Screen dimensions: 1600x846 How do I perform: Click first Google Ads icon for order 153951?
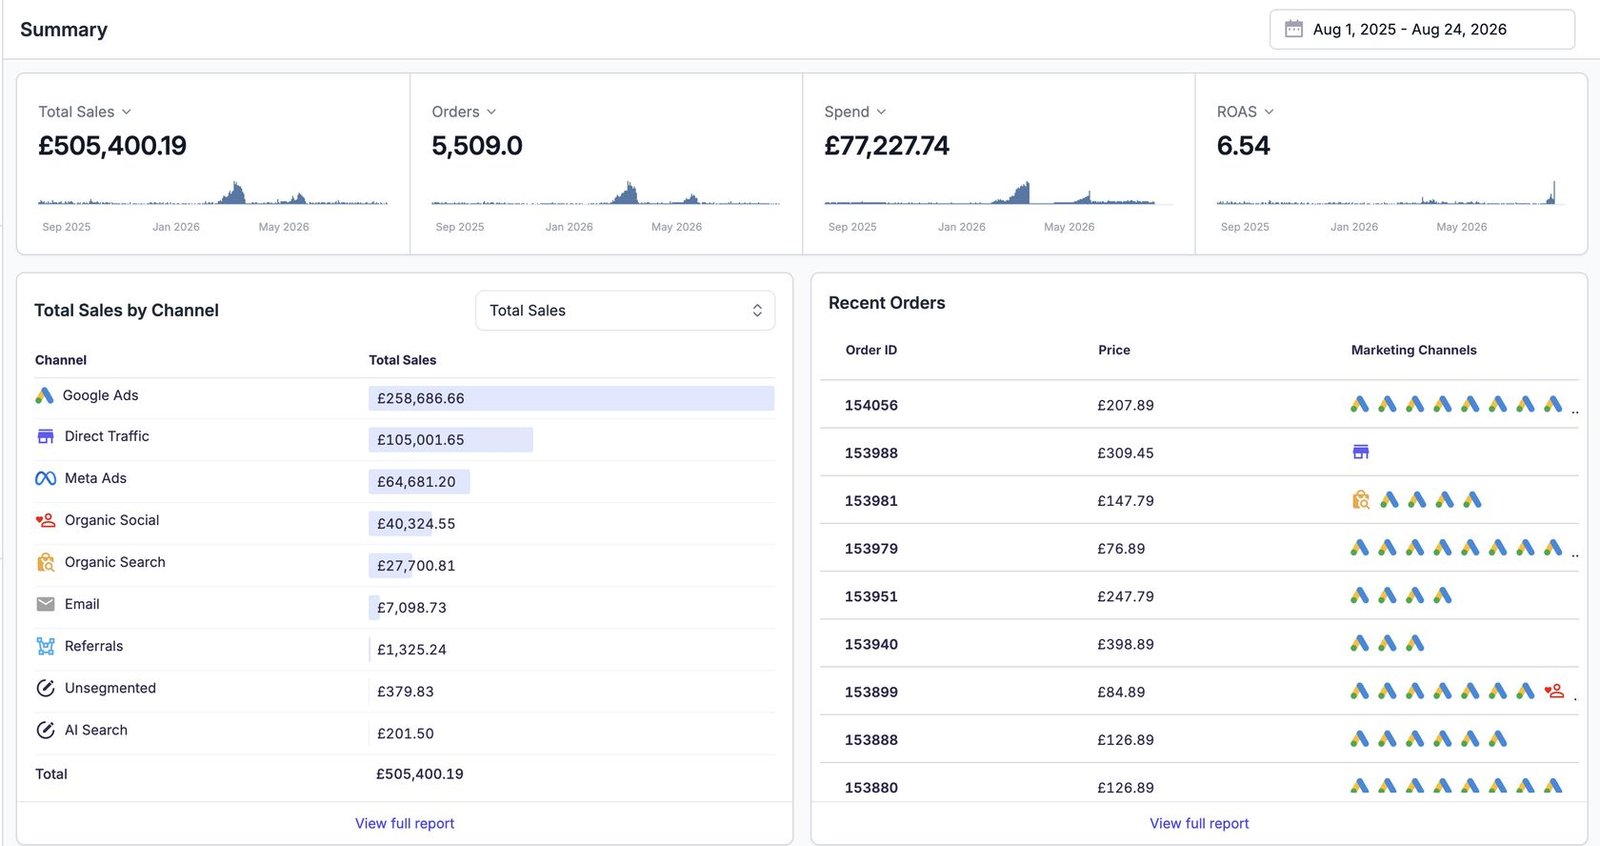1360,596
